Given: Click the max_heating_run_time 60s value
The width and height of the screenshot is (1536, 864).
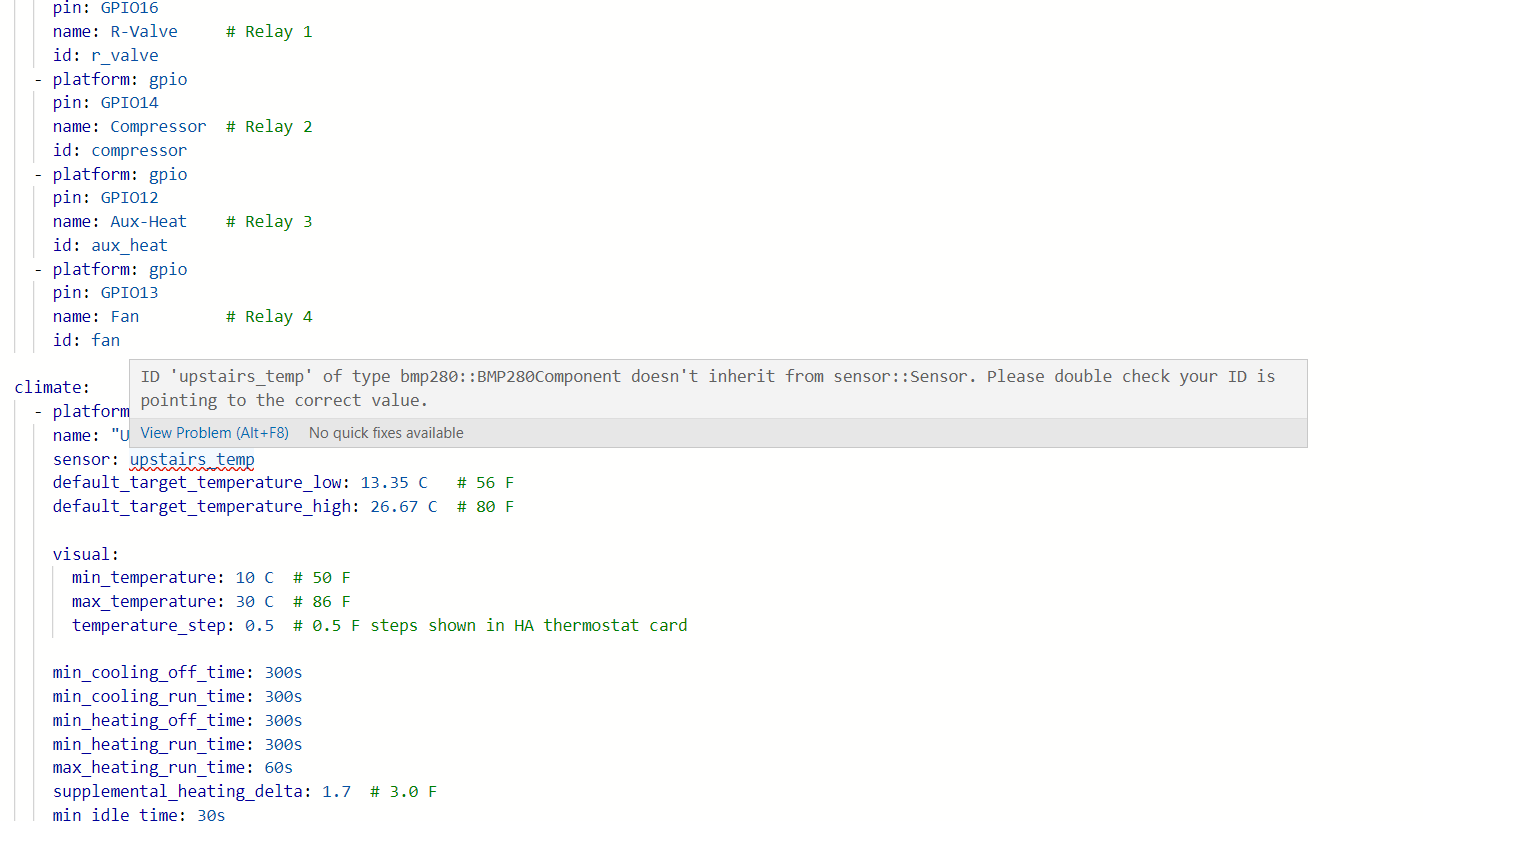Looking at the screenshot, I should (x=278, y=767).
